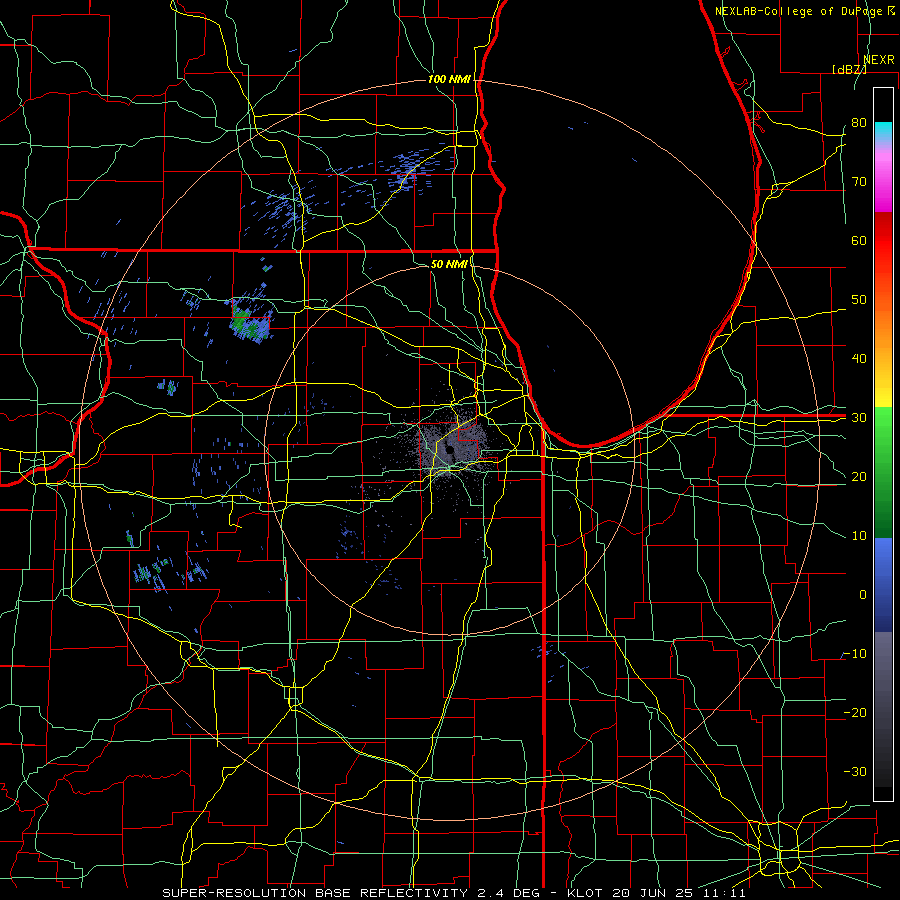Screen dimensions: 900x900
Task: Click the -10 value on the dBZ scale
Action: point(855,654)
